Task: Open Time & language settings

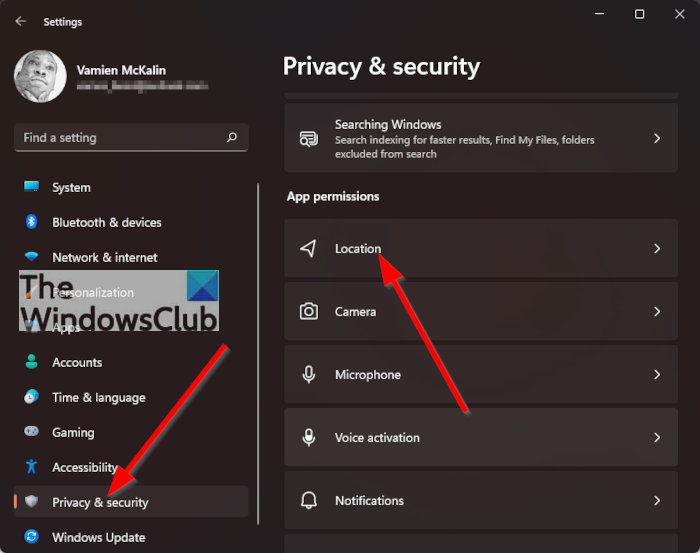Action: coord(98,397)
